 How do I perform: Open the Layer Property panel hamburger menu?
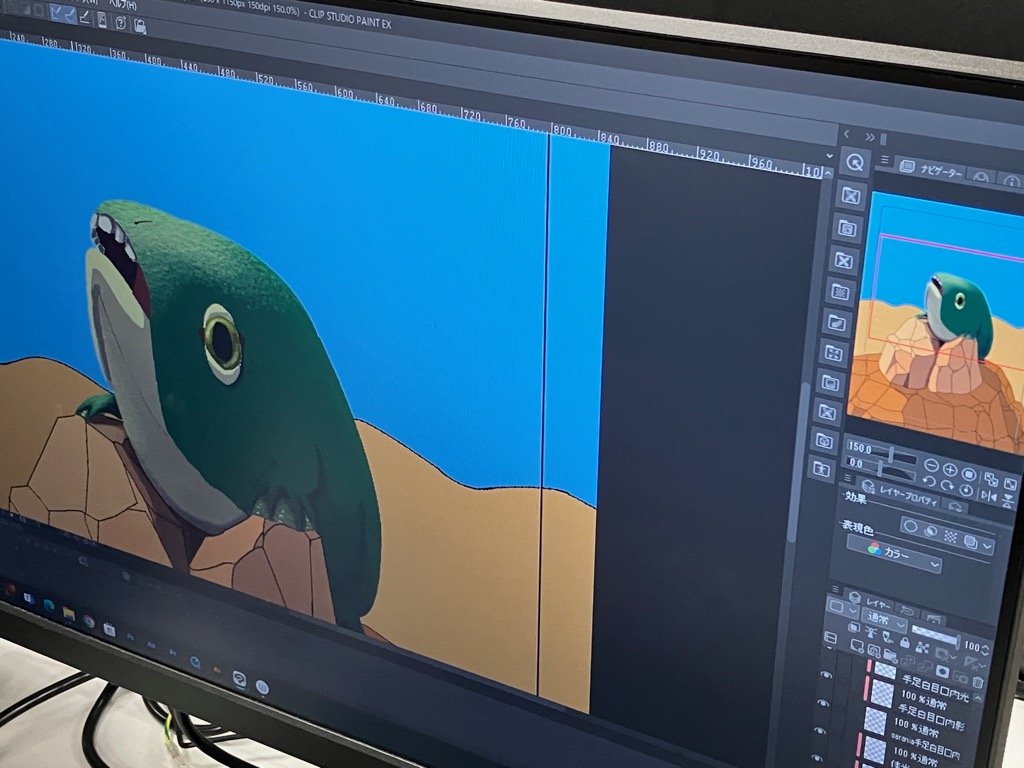click(x=846, y=479)
